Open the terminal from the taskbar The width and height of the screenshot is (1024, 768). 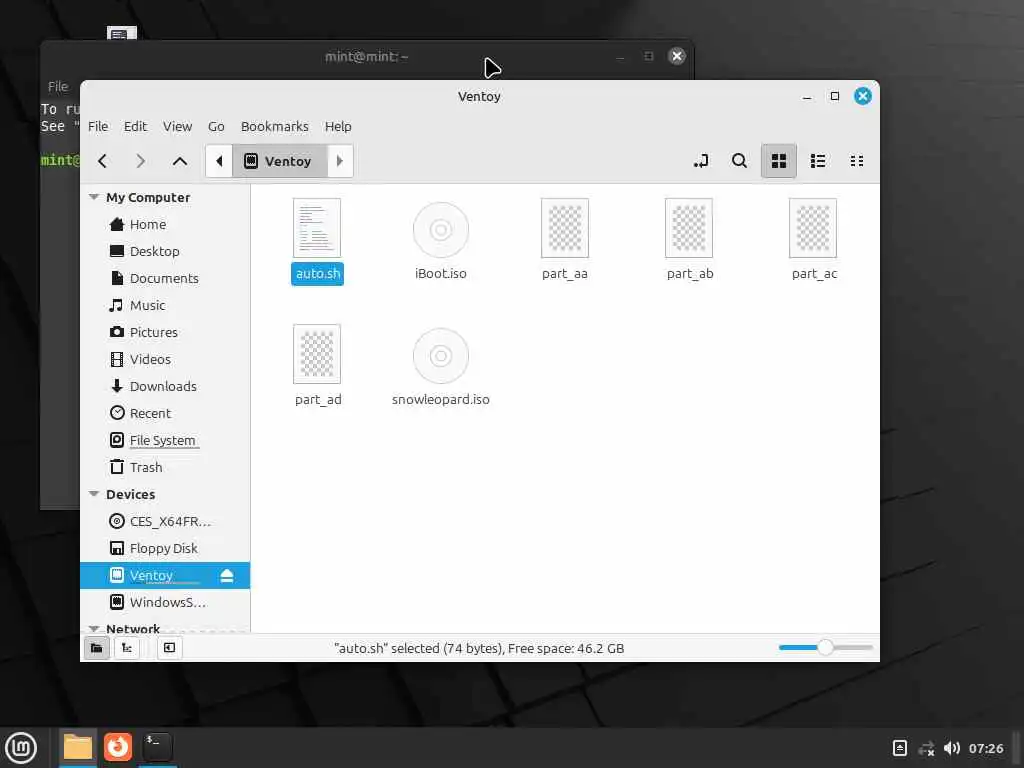pyautogui.click(x=157, y=747)
